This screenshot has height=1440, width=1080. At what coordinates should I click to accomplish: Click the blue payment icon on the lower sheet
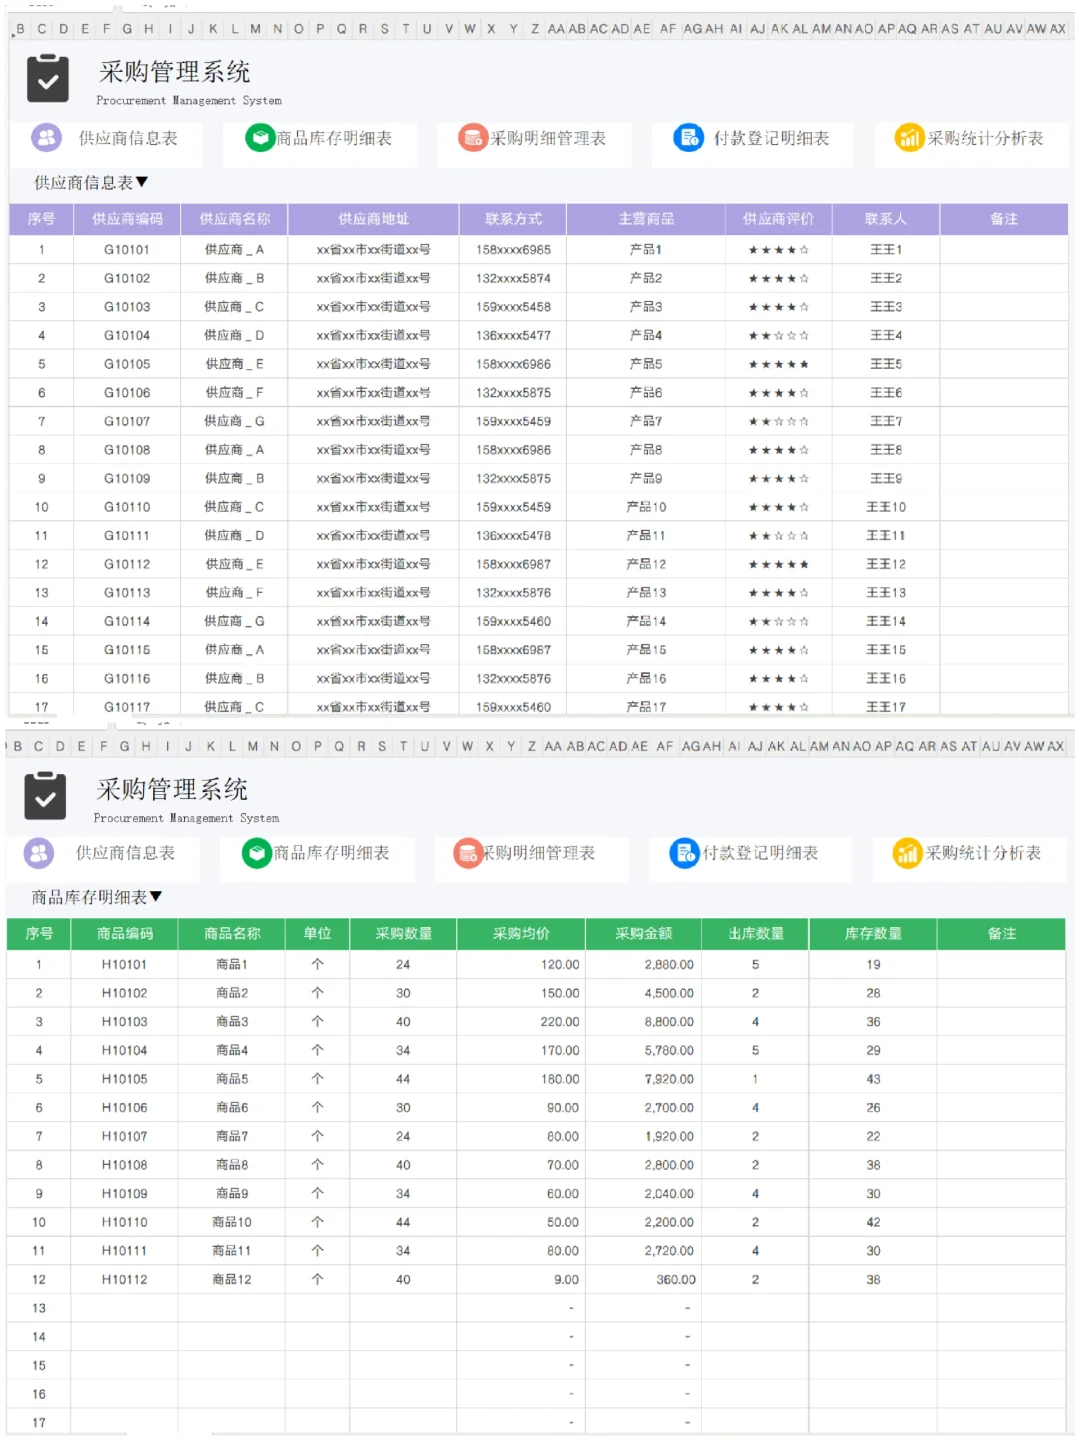pos(685,853)
